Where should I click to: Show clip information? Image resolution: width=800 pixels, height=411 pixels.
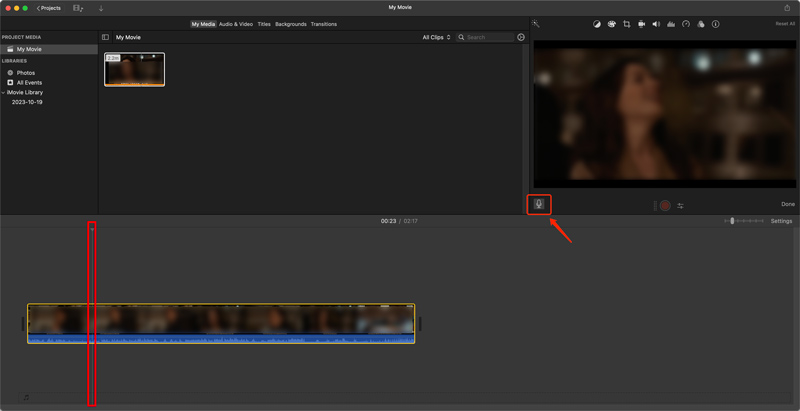715,24
